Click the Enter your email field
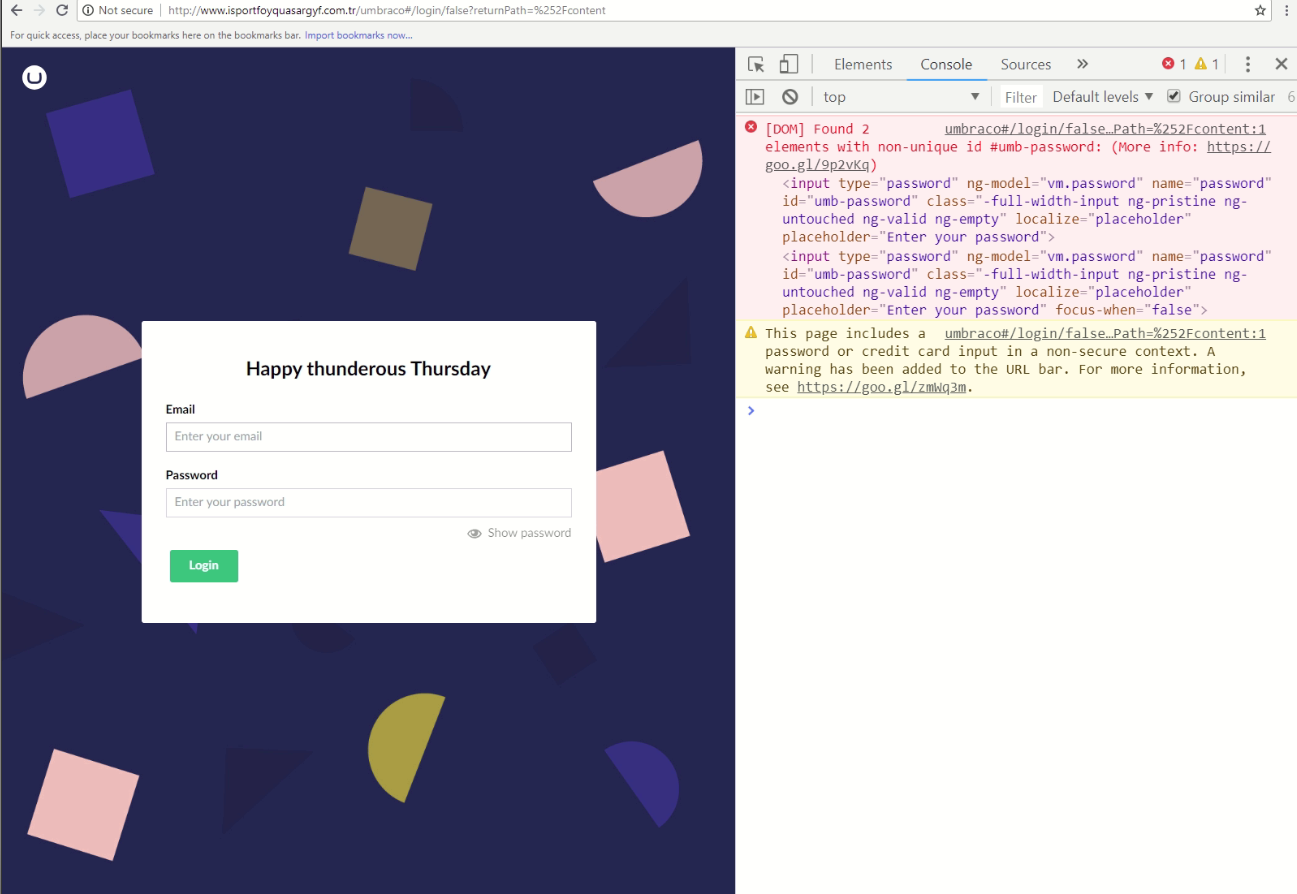Screen dimensions: 1297x894 click(368, 437)
